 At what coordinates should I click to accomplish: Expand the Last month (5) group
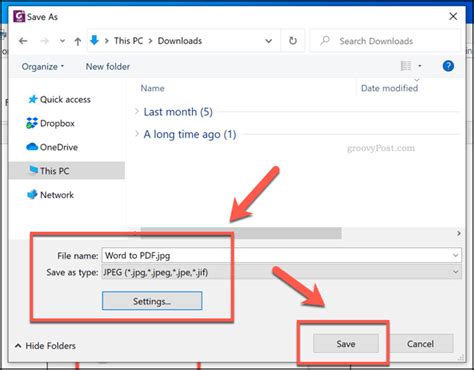[x=137, y=111]
